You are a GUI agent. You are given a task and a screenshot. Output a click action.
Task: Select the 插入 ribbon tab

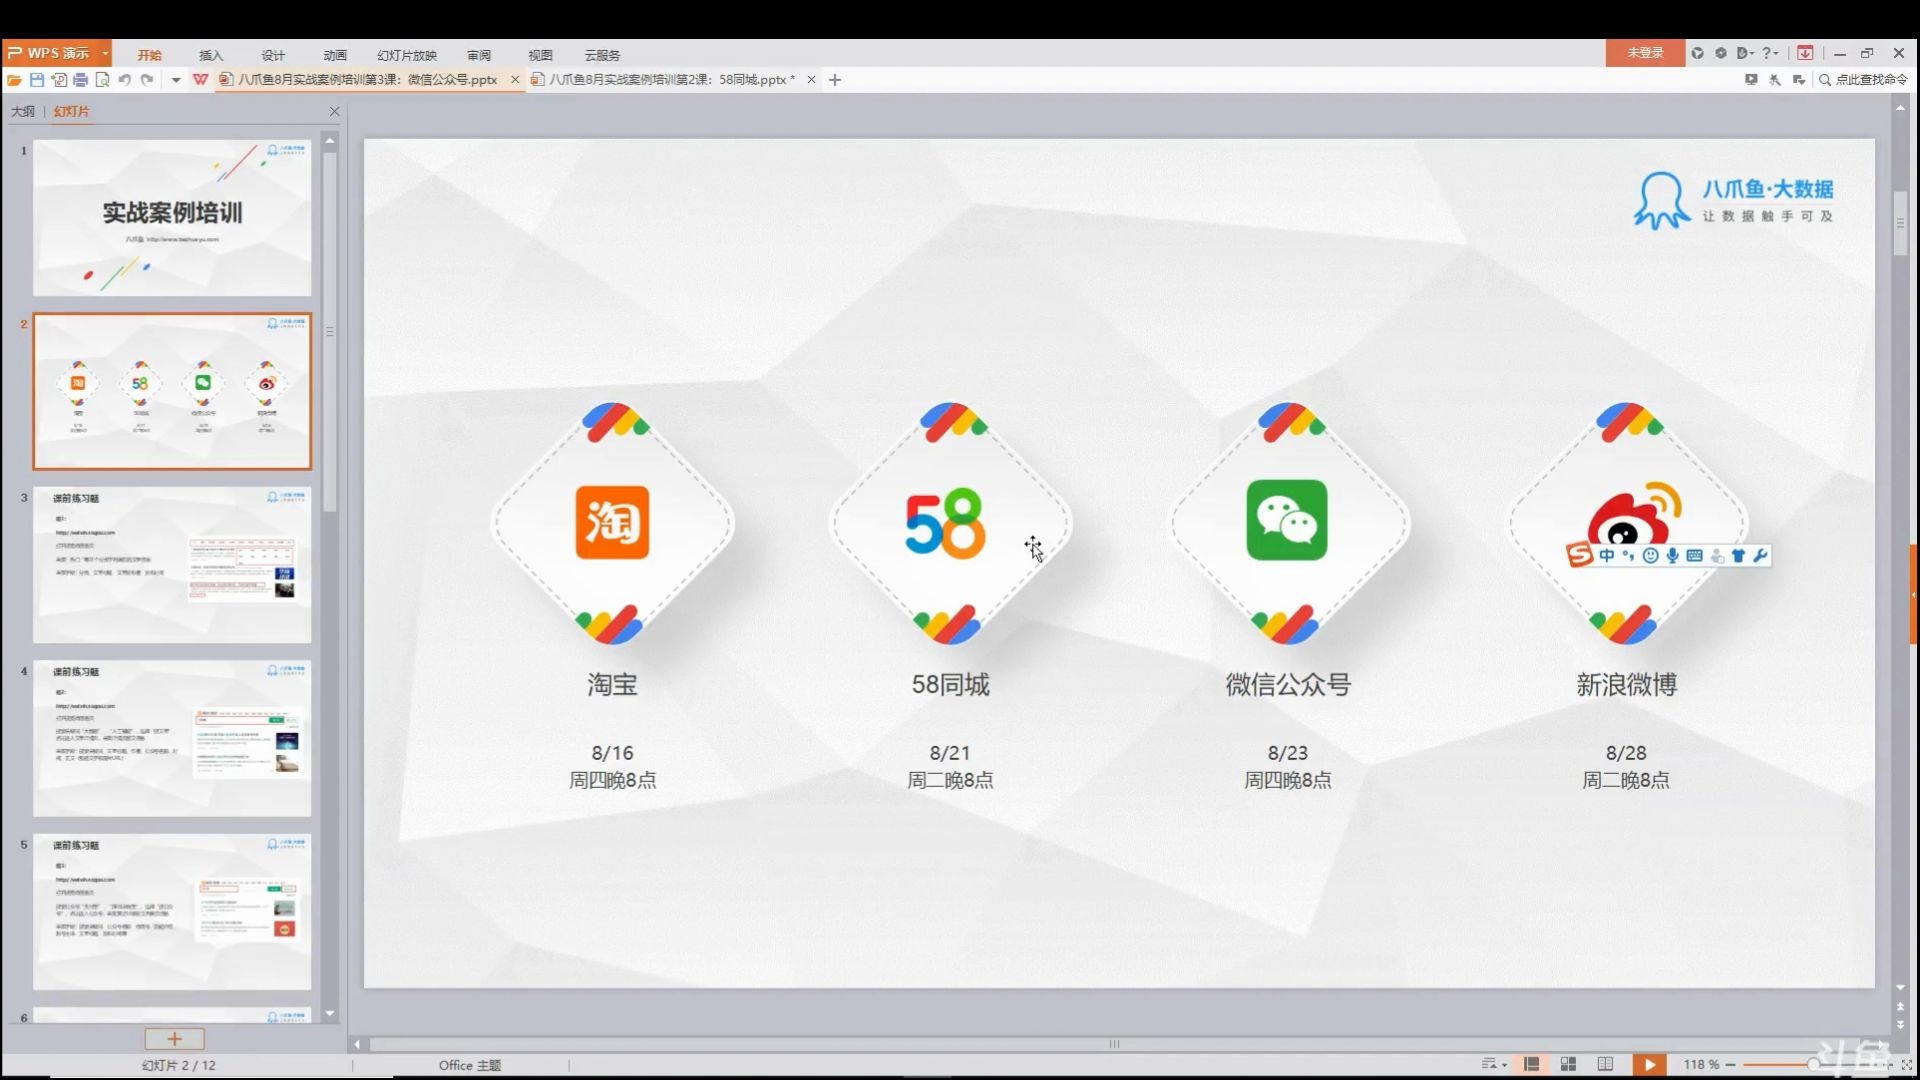pyautogui.click(x=211, y=55)
